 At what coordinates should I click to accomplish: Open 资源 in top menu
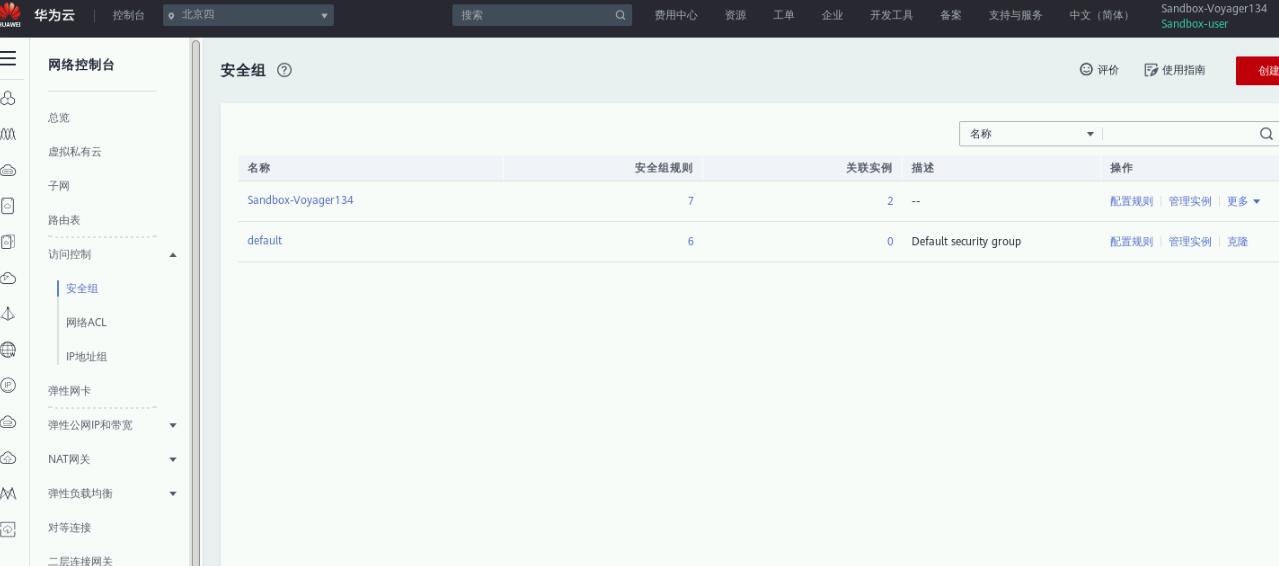click(735, 15)
